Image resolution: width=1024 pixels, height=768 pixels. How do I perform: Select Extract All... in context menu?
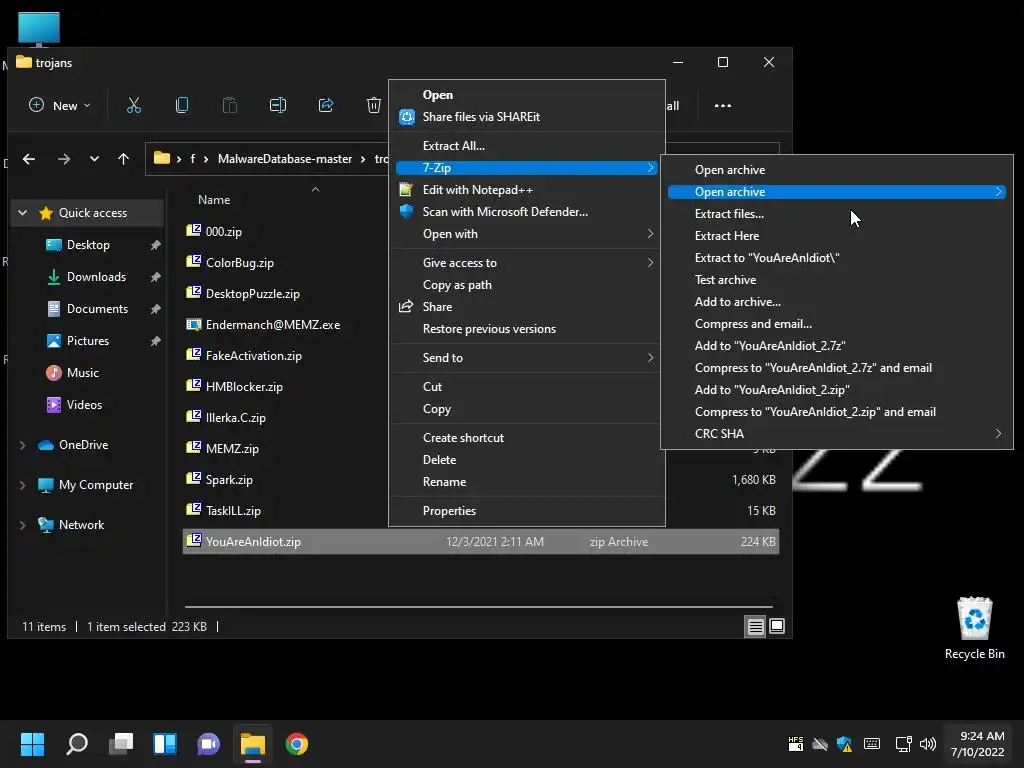coord(527,146)
